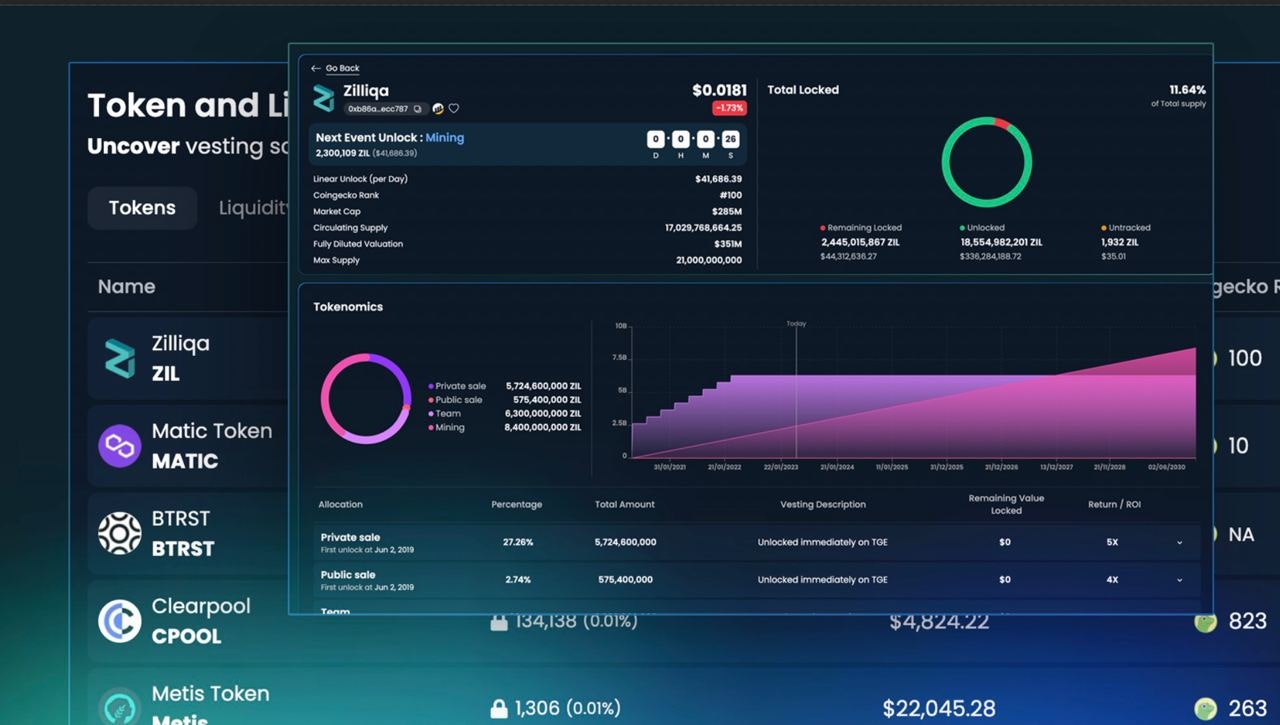
Task: Open the Matic Token row name
Action: (212, 431)
